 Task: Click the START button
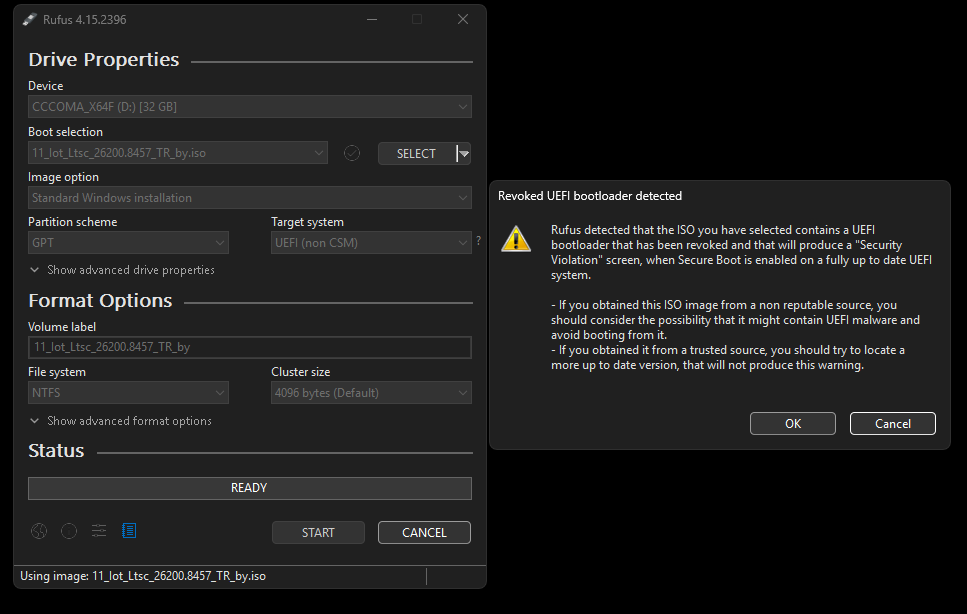318,533
